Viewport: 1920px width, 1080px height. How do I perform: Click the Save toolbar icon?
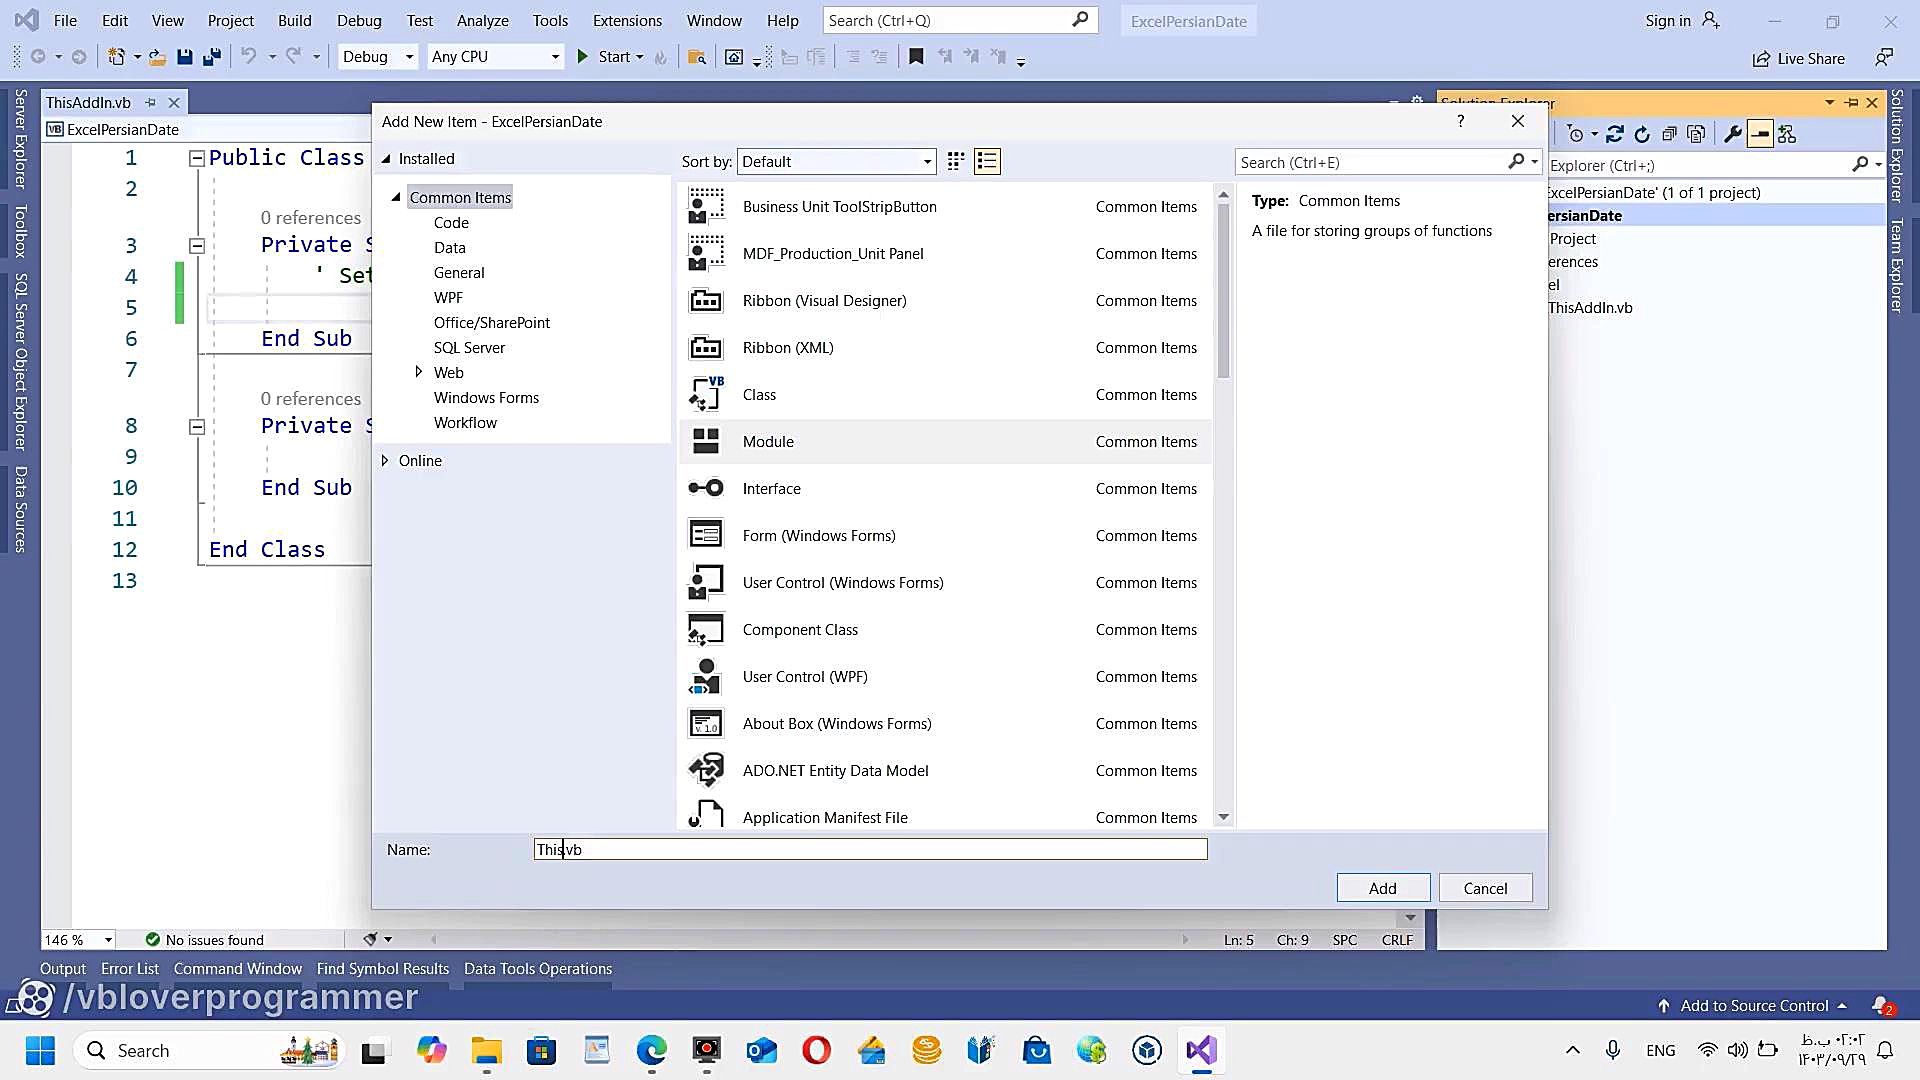coord(184,57)
